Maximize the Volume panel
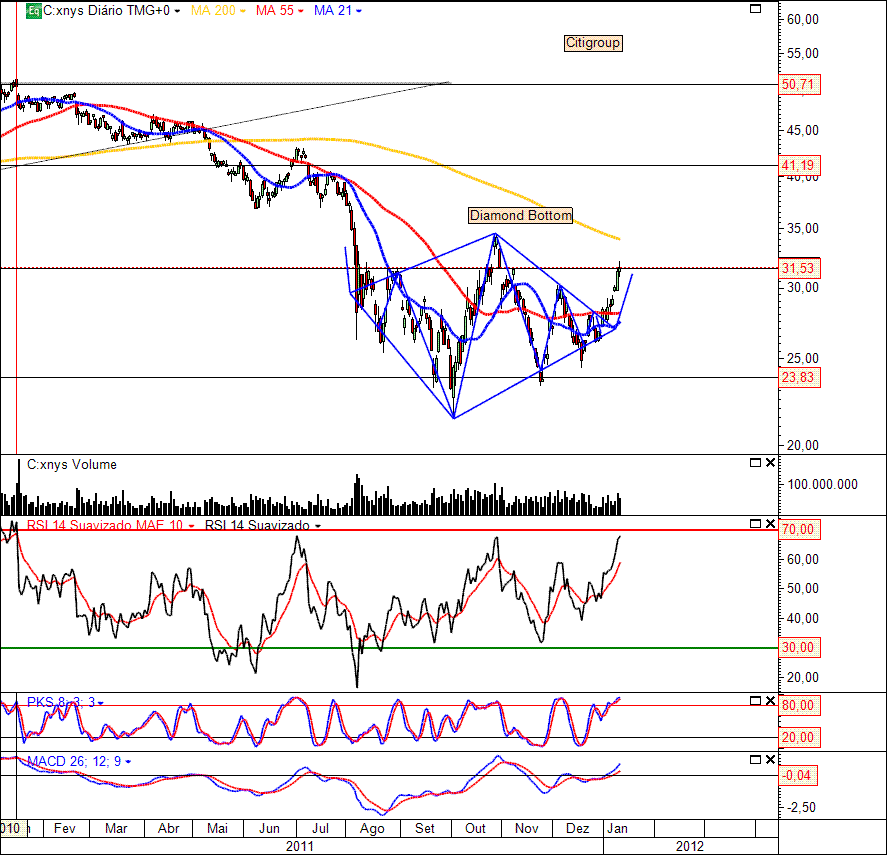Screen dimensions: 887x855 click(755, 463)
